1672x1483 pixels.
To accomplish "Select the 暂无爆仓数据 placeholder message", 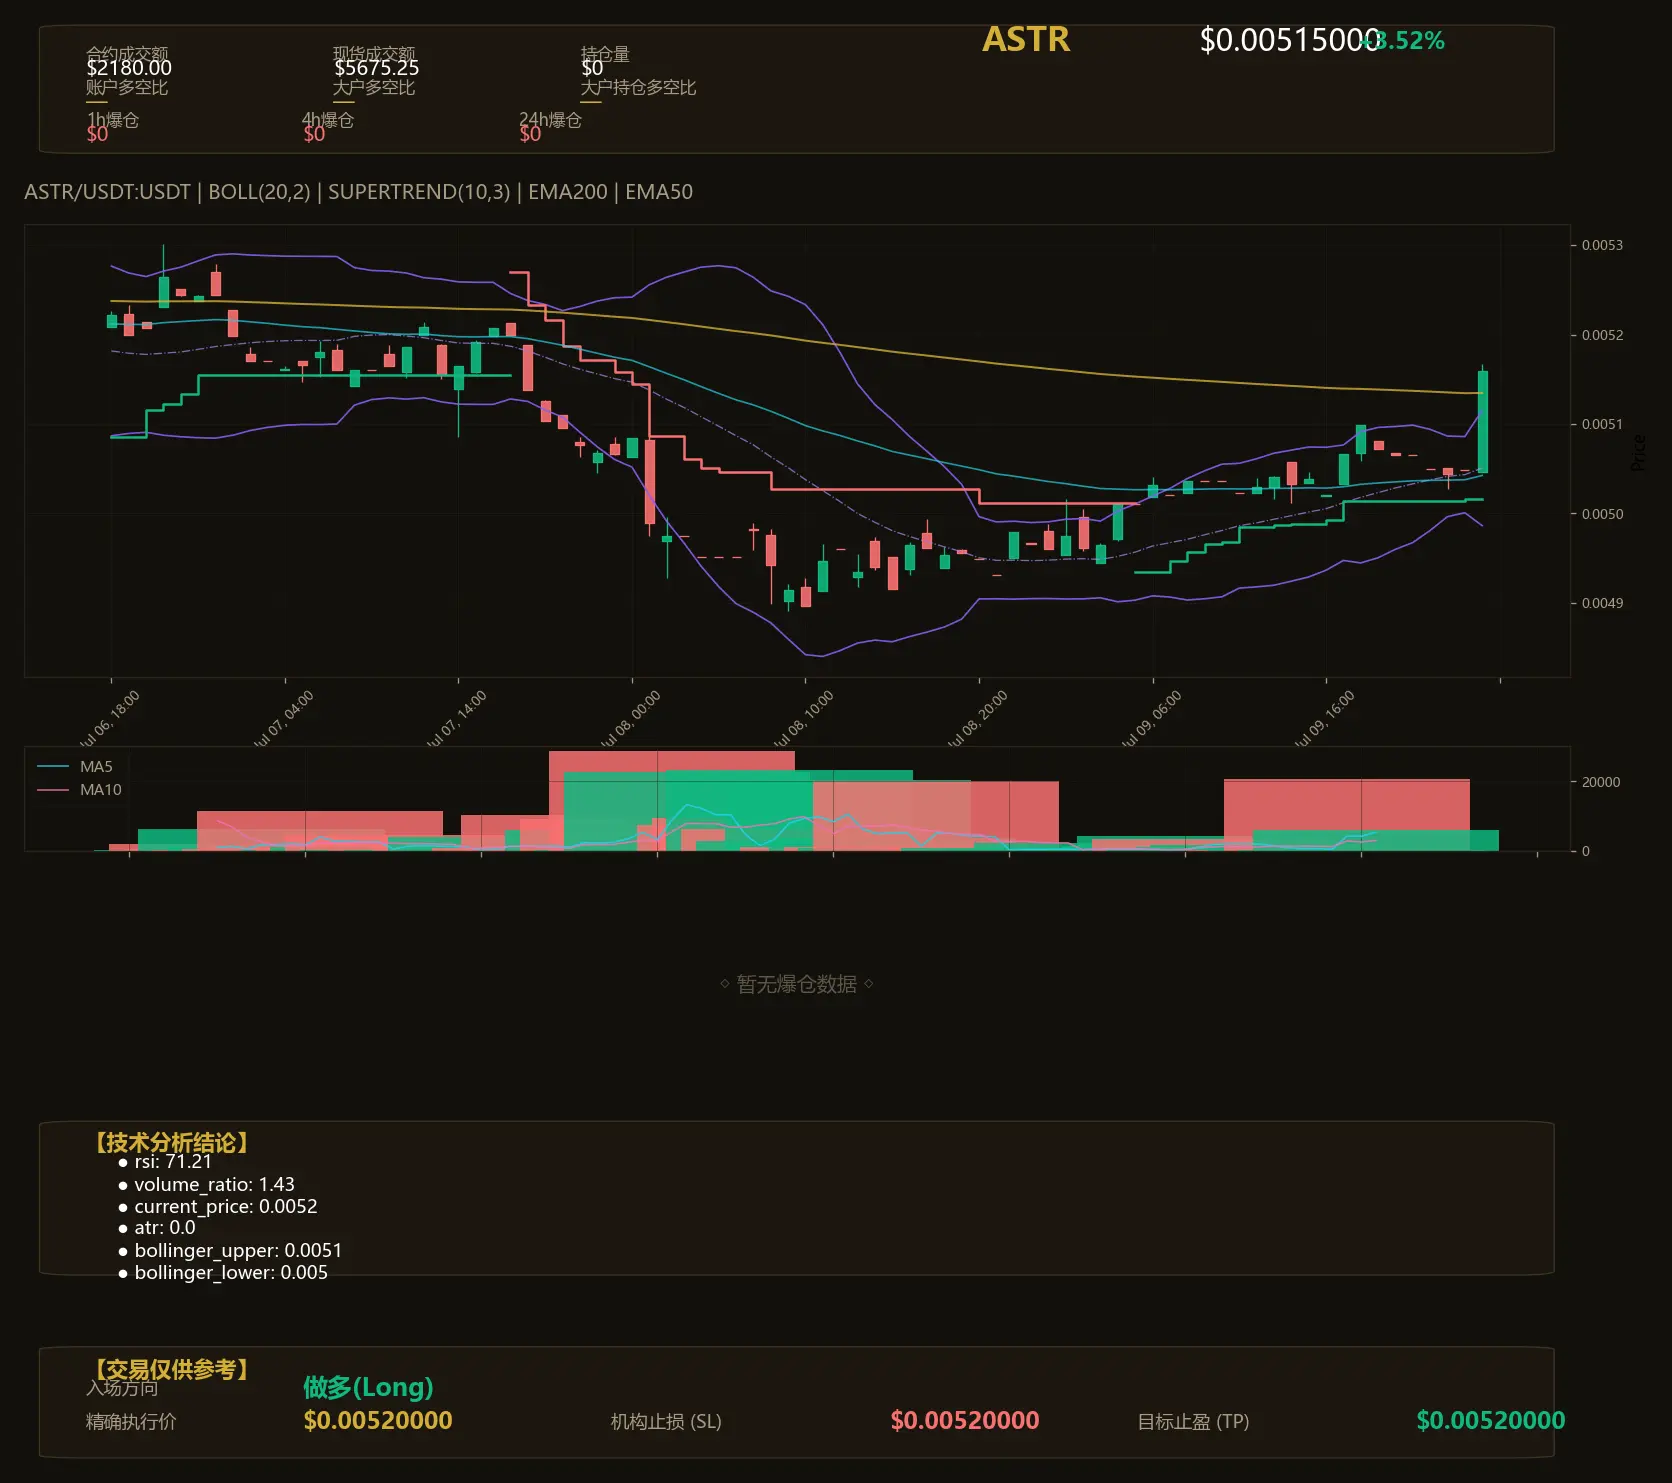I will pyautogui.click(x=796, y=984).
